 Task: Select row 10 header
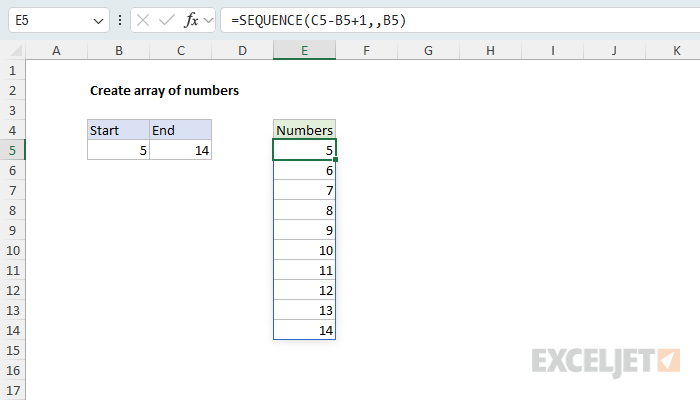[x=12, y=250]
